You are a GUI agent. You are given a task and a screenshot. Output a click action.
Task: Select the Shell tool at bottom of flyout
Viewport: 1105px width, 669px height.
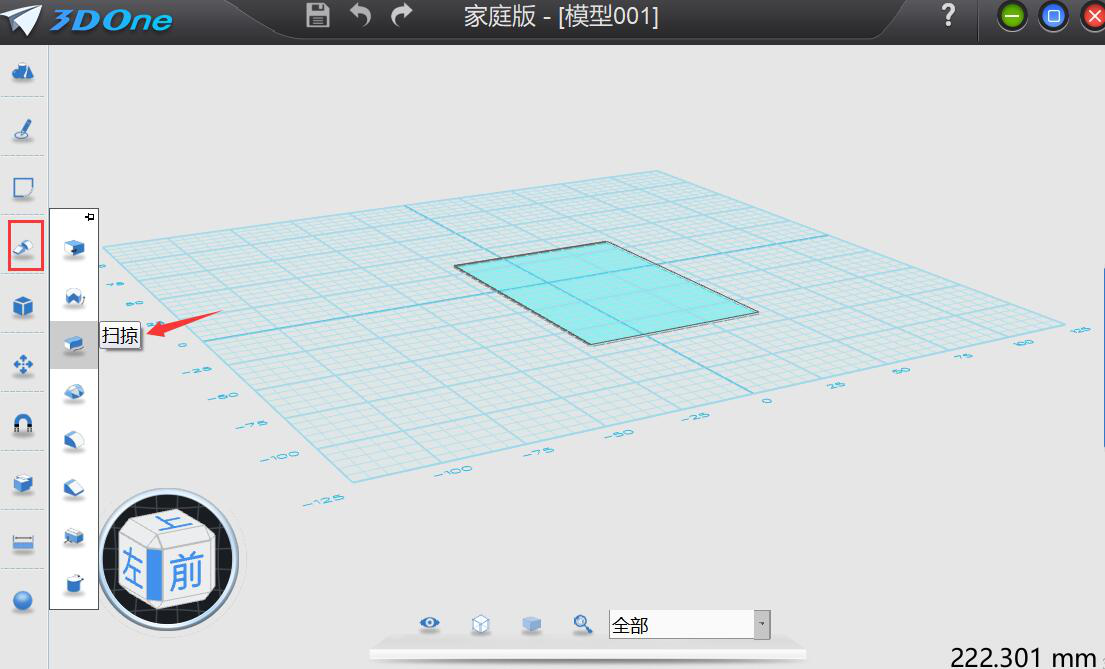(x=74, y=584)
